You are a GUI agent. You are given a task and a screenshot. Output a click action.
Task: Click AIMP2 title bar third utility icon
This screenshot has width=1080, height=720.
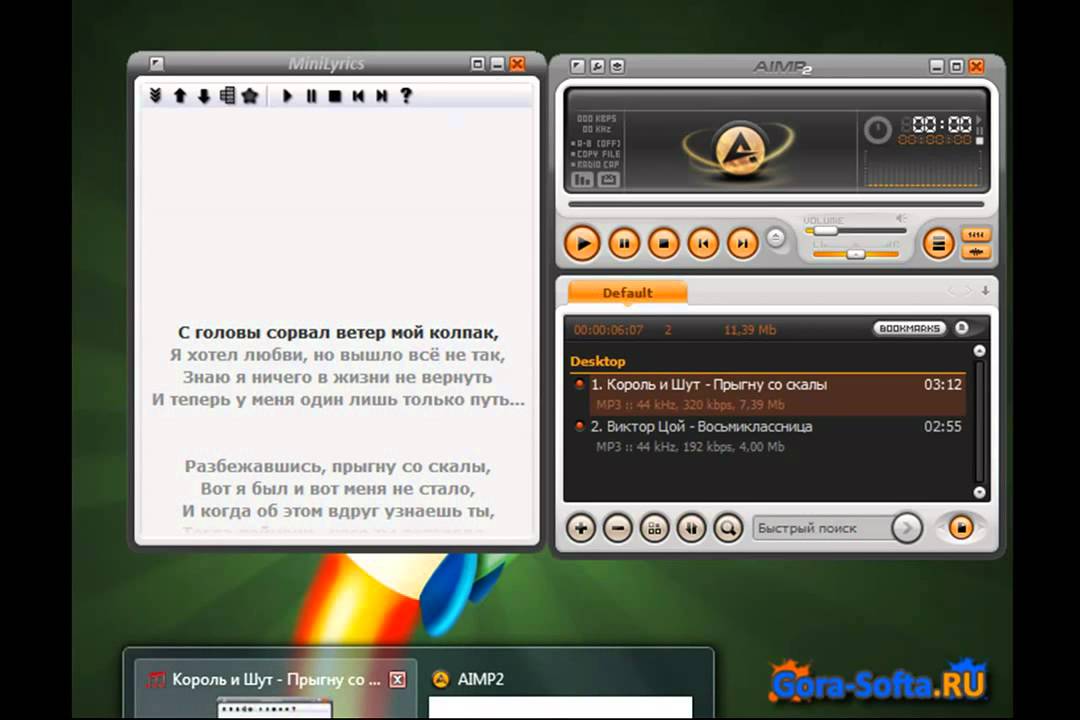tap(617, 66)
